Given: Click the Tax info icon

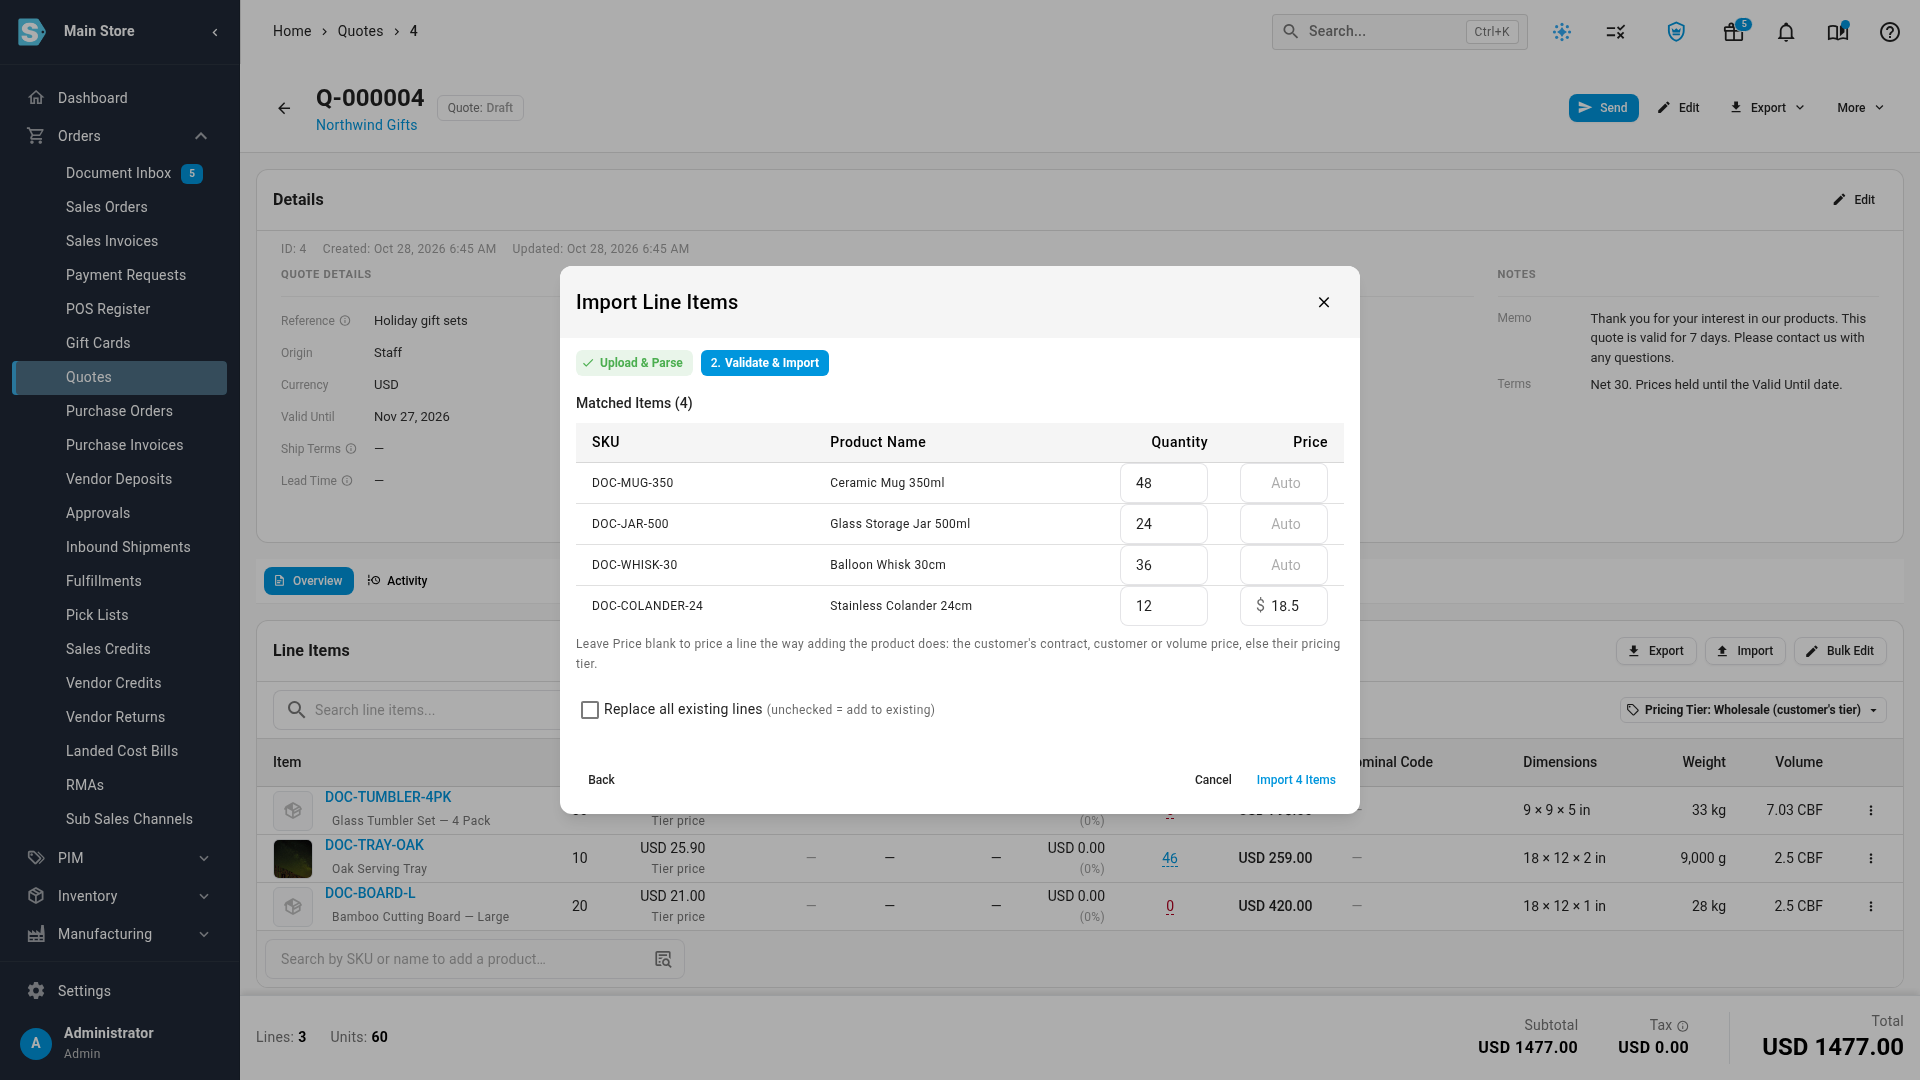Looking at the screenshot, I should [x=1683, y=1026].
